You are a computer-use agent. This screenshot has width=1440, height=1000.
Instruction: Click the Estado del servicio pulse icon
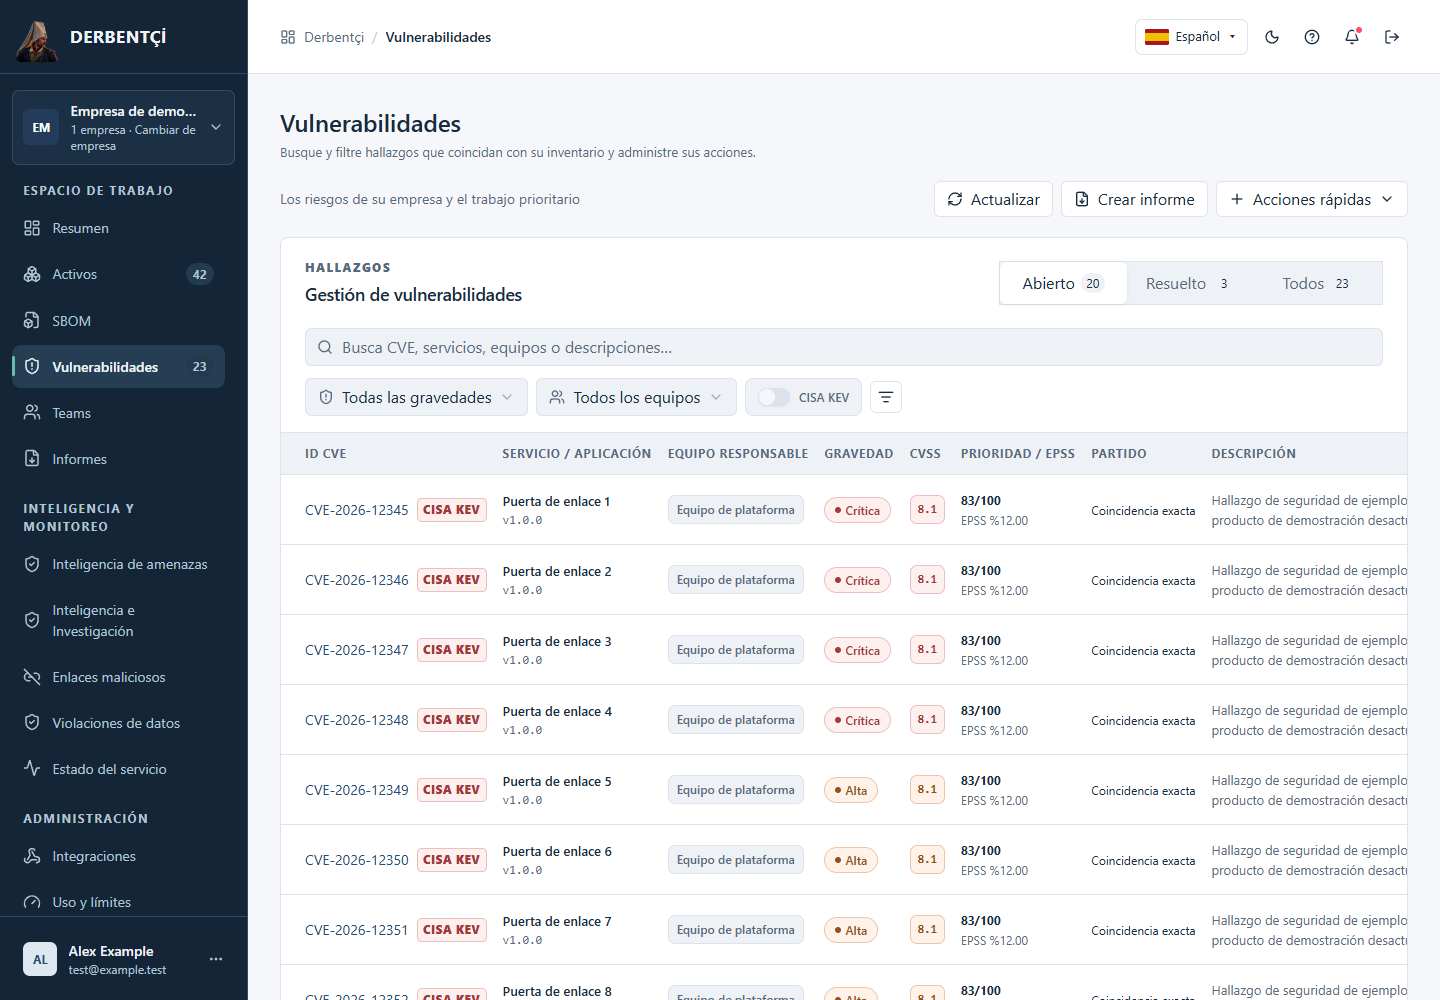32,769
